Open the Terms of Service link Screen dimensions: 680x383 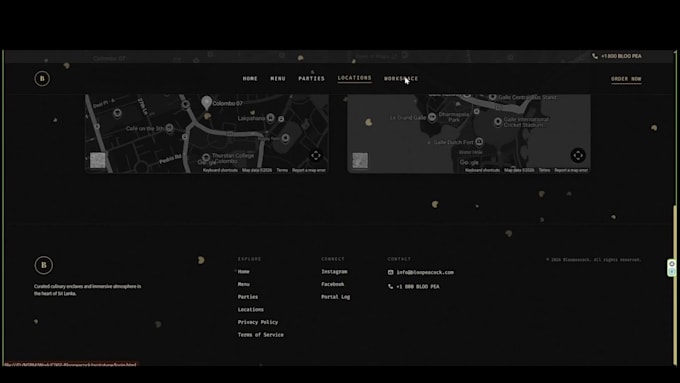coord(261,334)
